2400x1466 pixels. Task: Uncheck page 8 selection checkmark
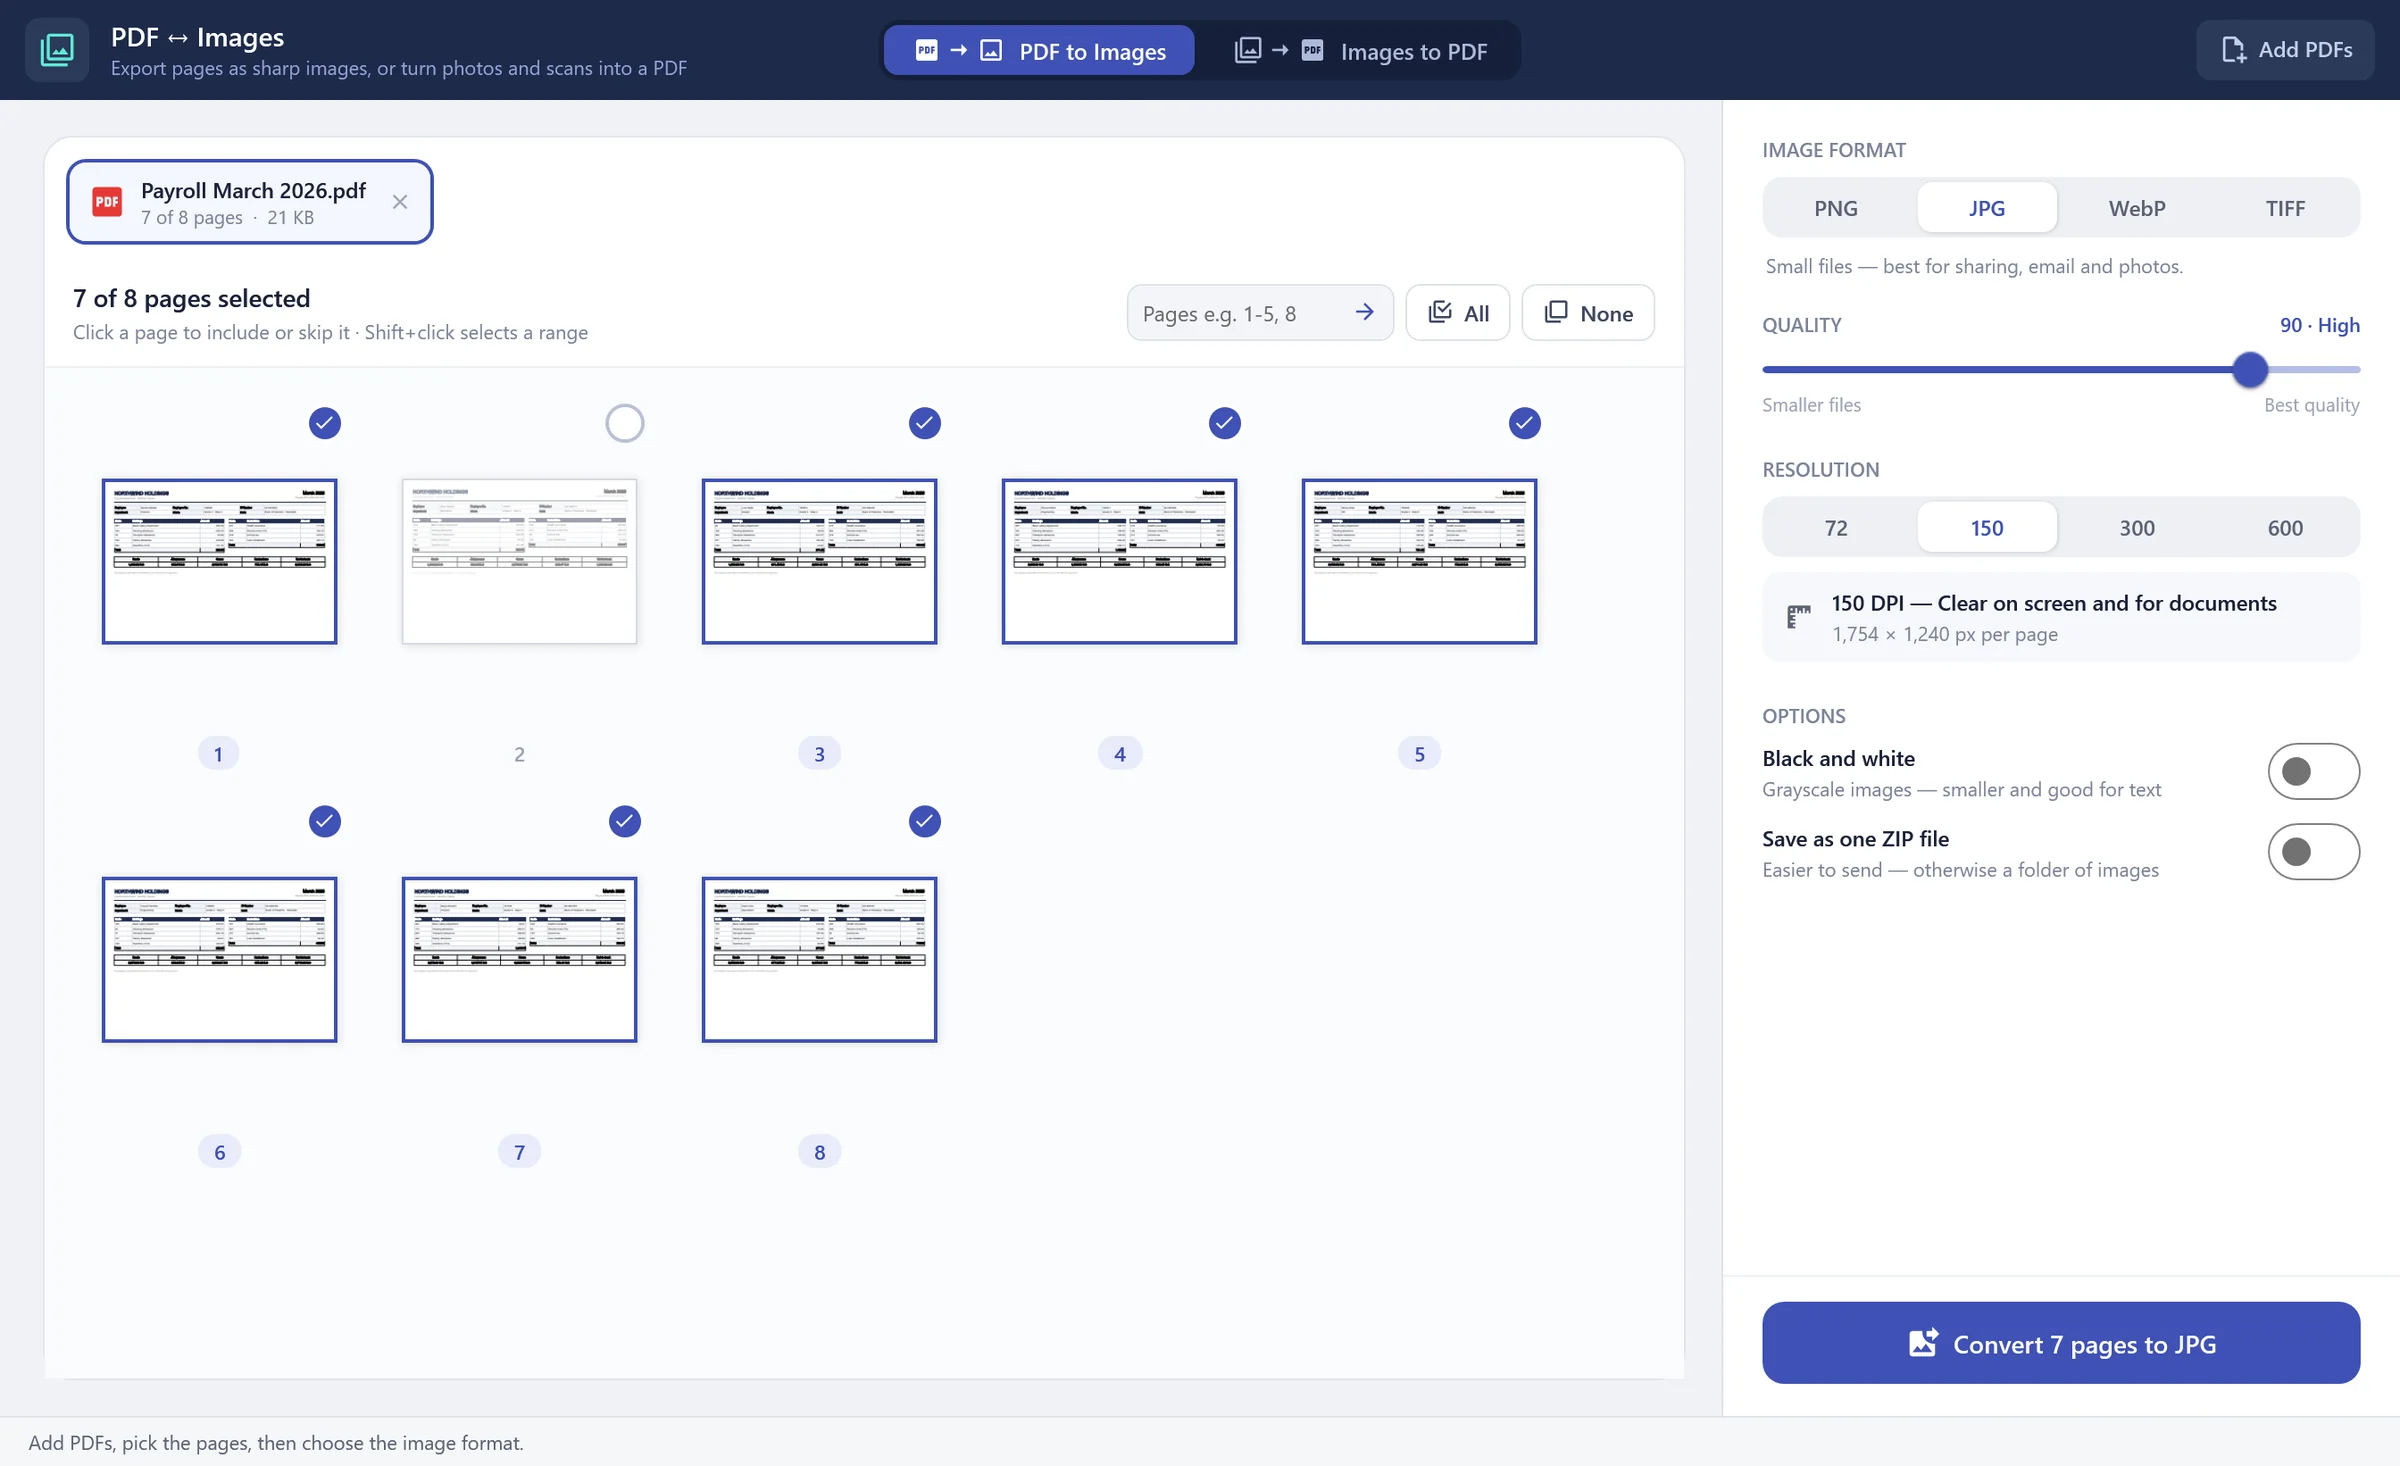(925, 821)
